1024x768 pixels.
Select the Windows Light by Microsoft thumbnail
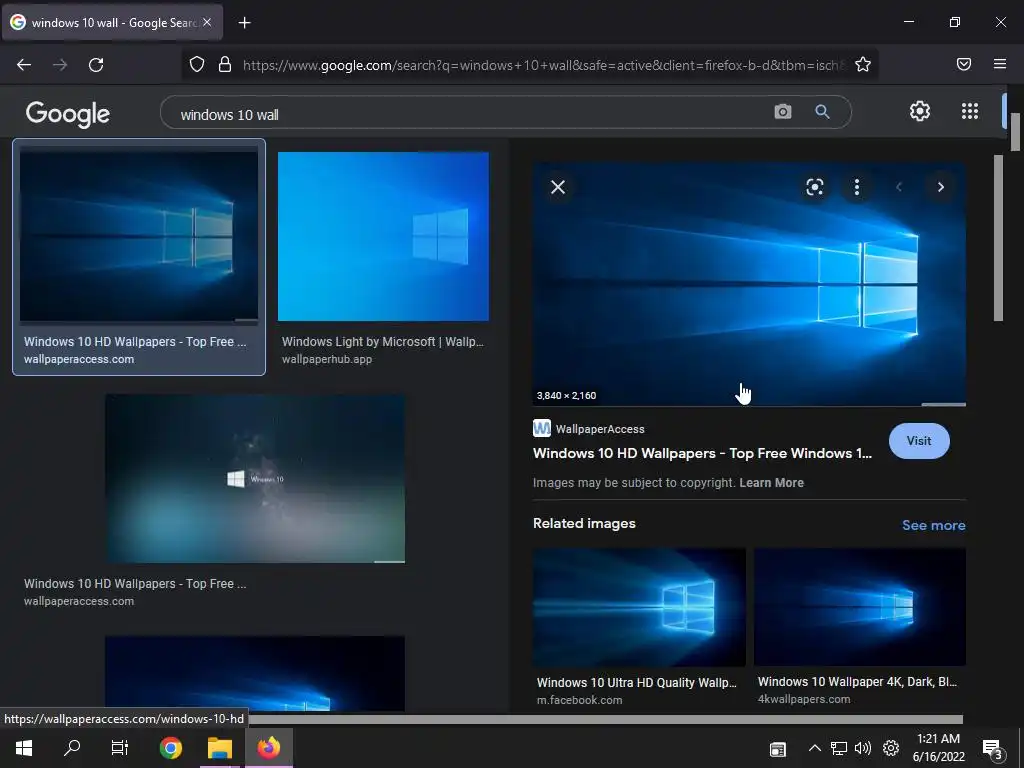point(383,236)
